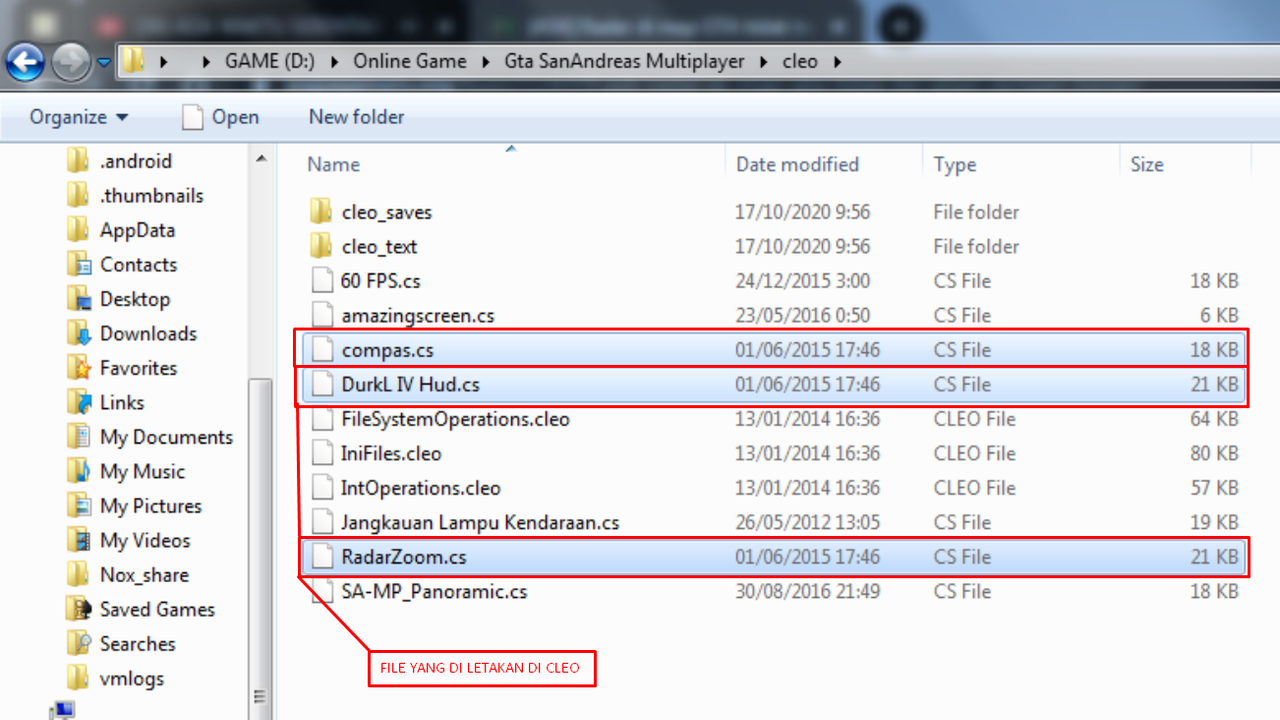Go to Gta SanAndreas Multiplayer breadcrumb
1280x720 pixels.
point(624,61)
